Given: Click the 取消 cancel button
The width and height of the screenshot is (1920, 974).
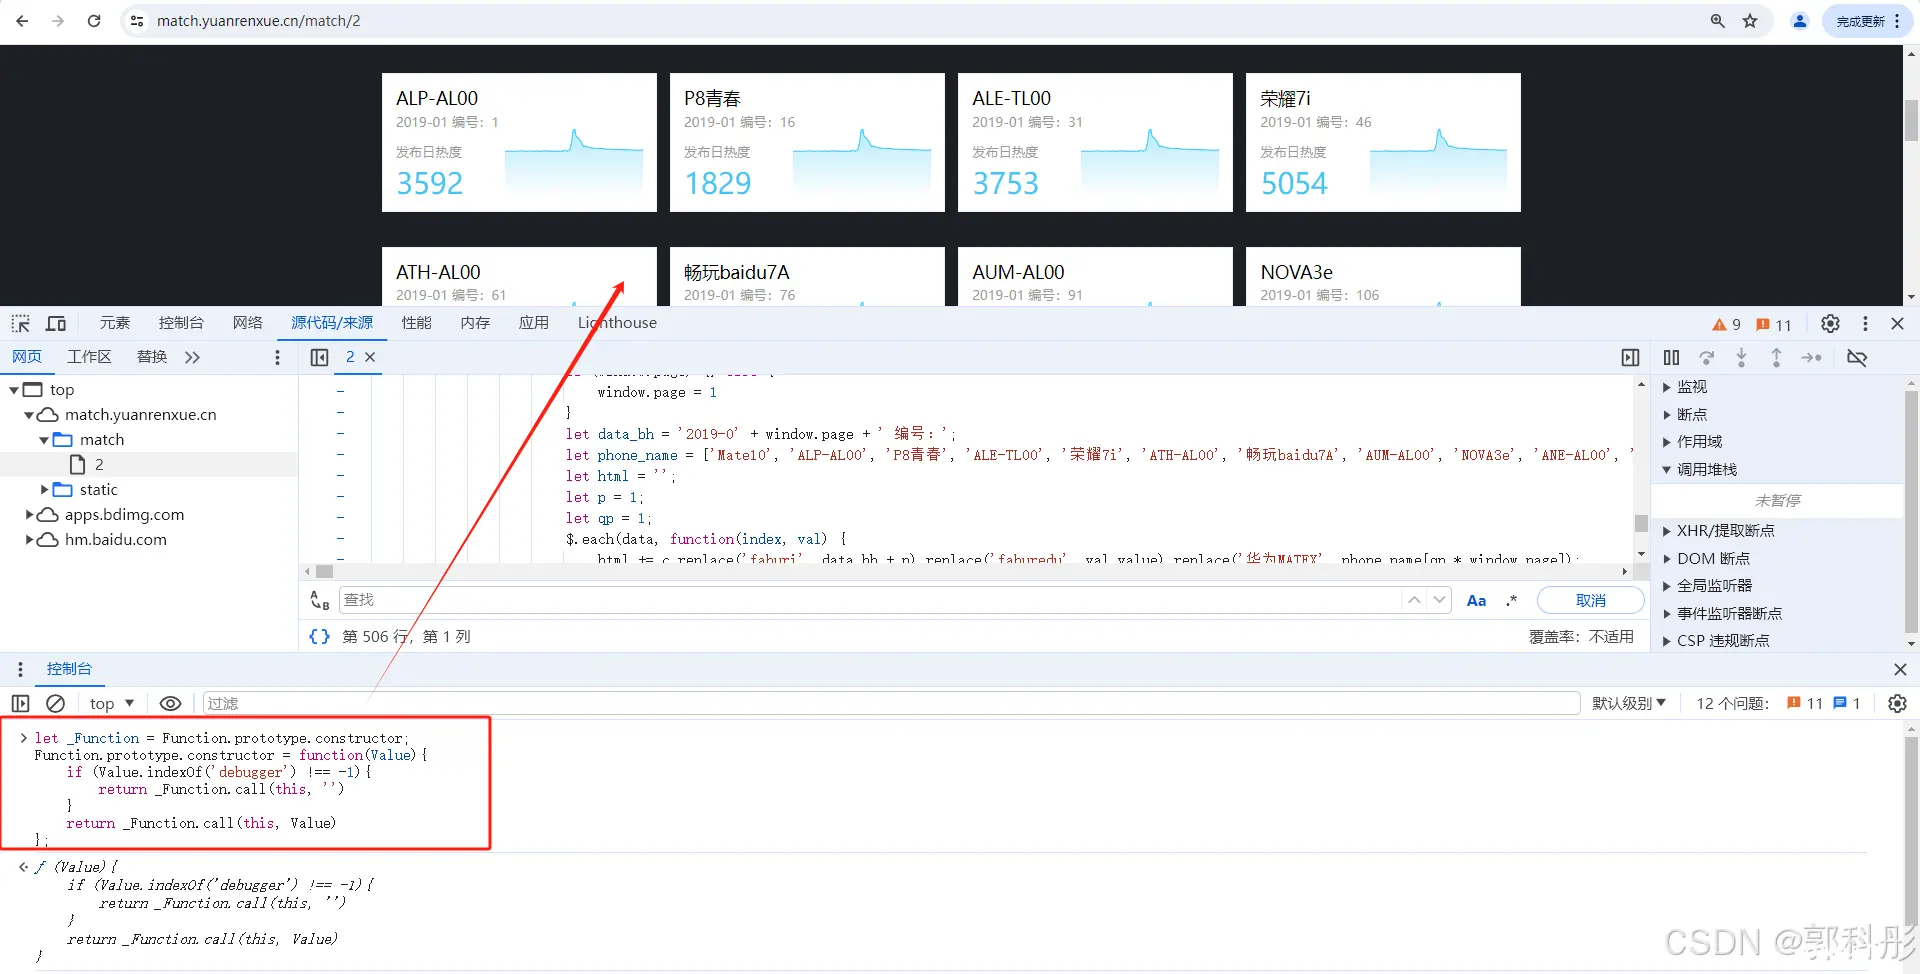Looking at the screenshot, I should (x=1590, y=600).
